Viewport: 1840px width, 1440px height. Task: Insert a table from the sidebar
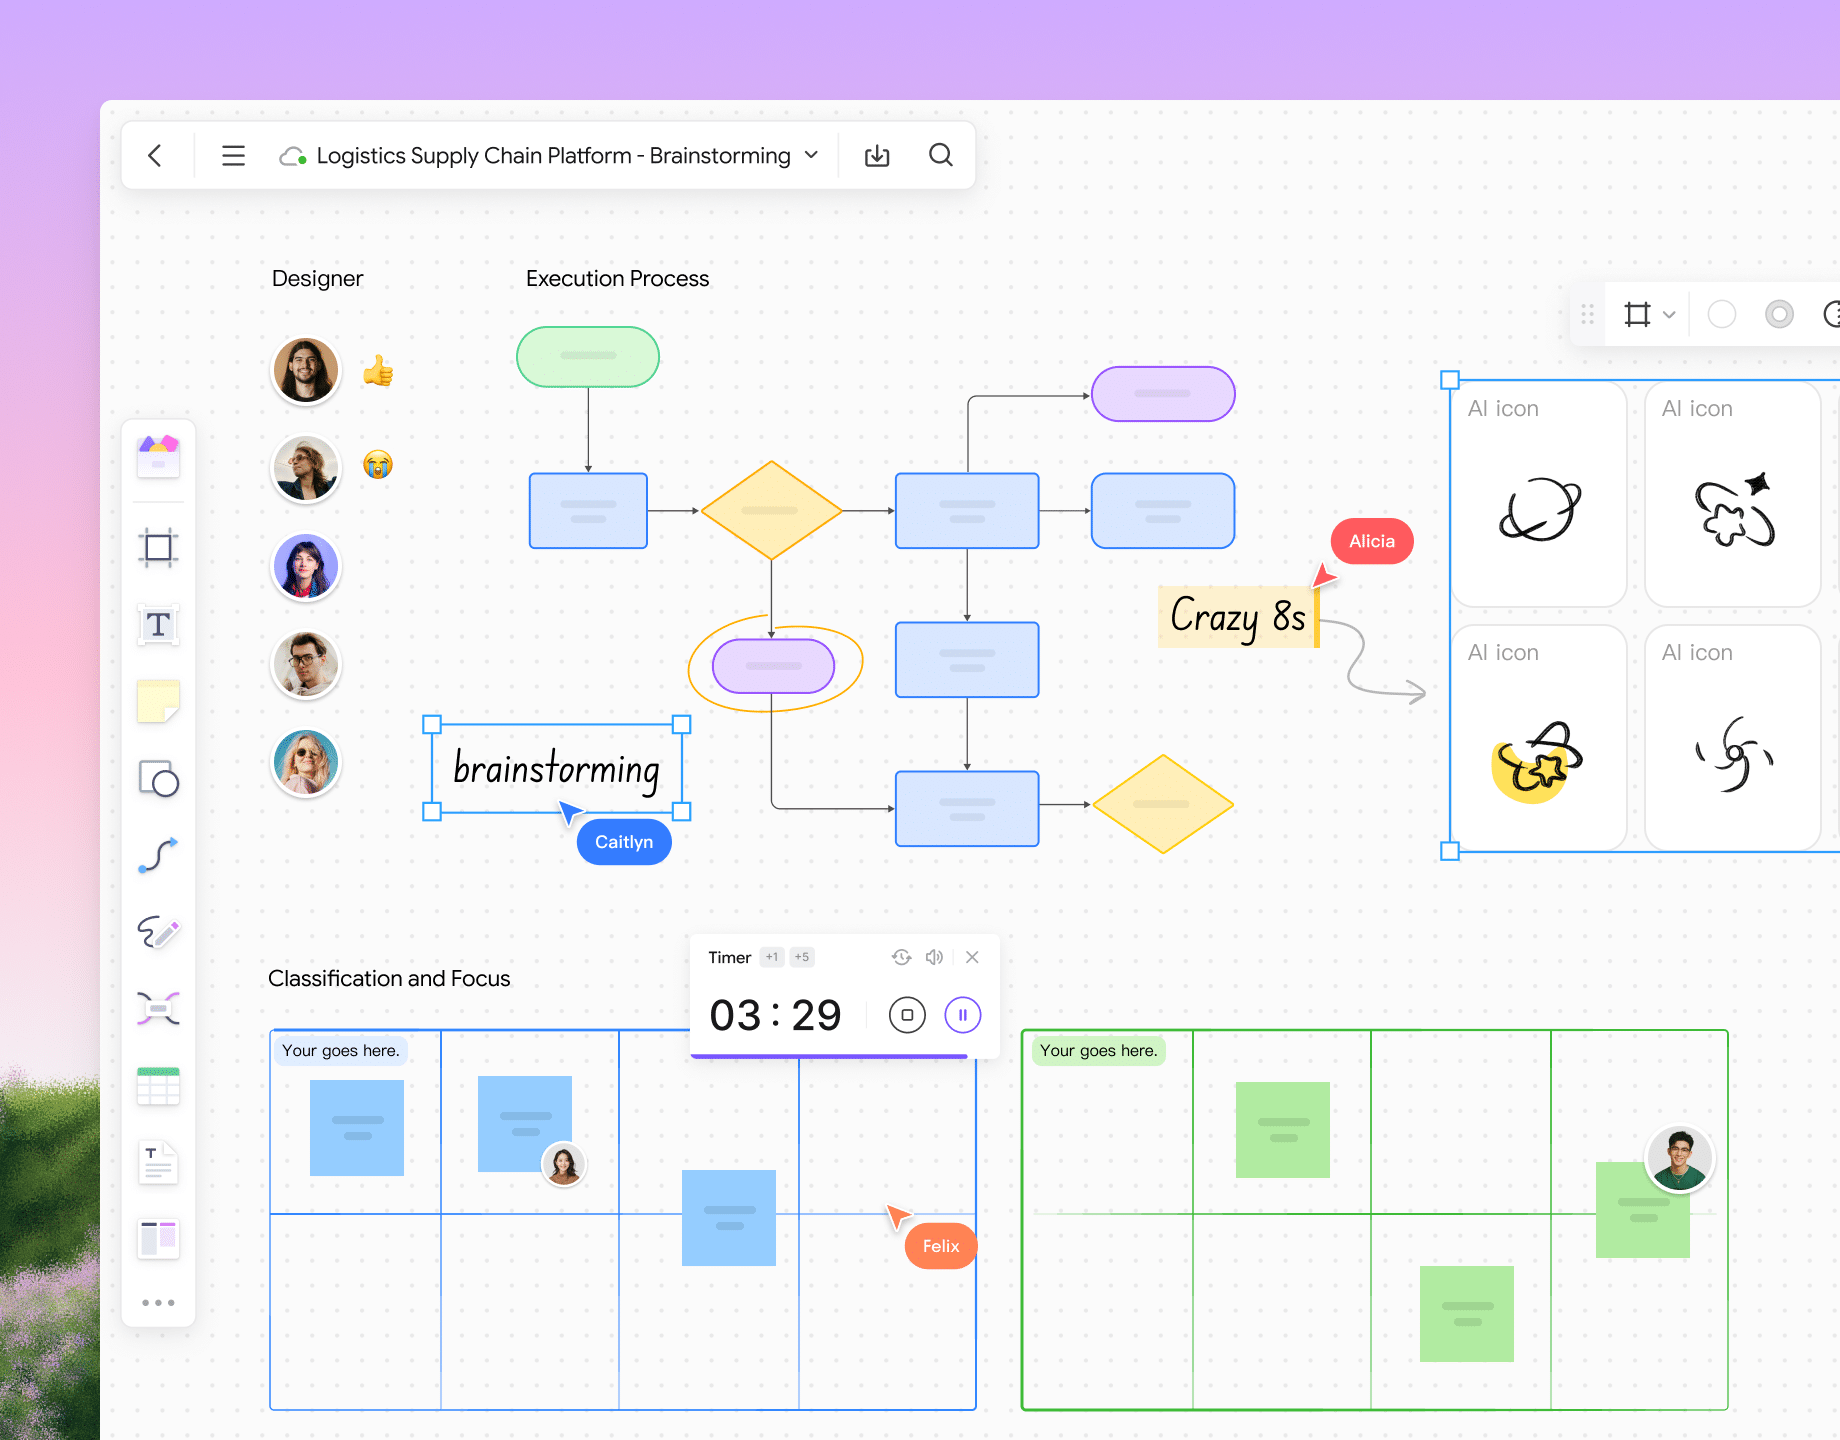(158, 1086)
